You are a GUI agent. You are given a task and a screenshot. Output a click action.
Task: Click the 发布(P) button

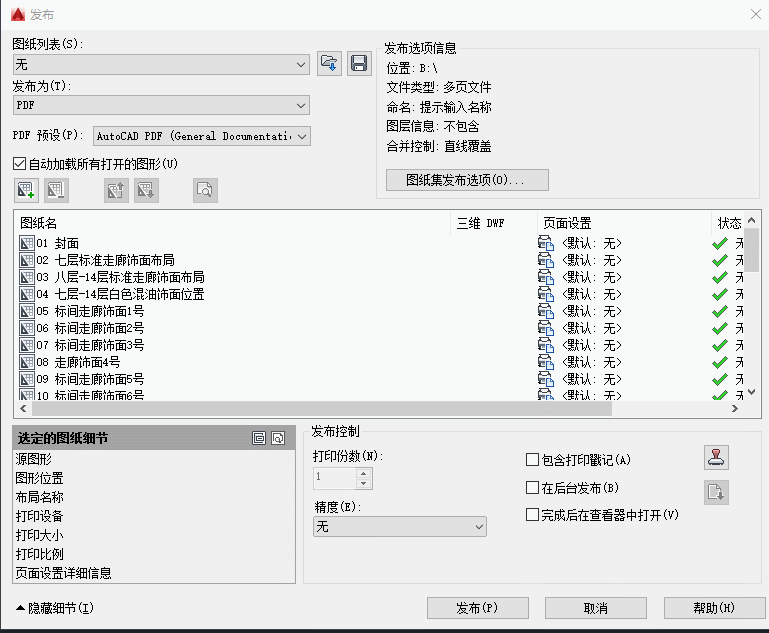pyautogui.click(x=478, y=608)
